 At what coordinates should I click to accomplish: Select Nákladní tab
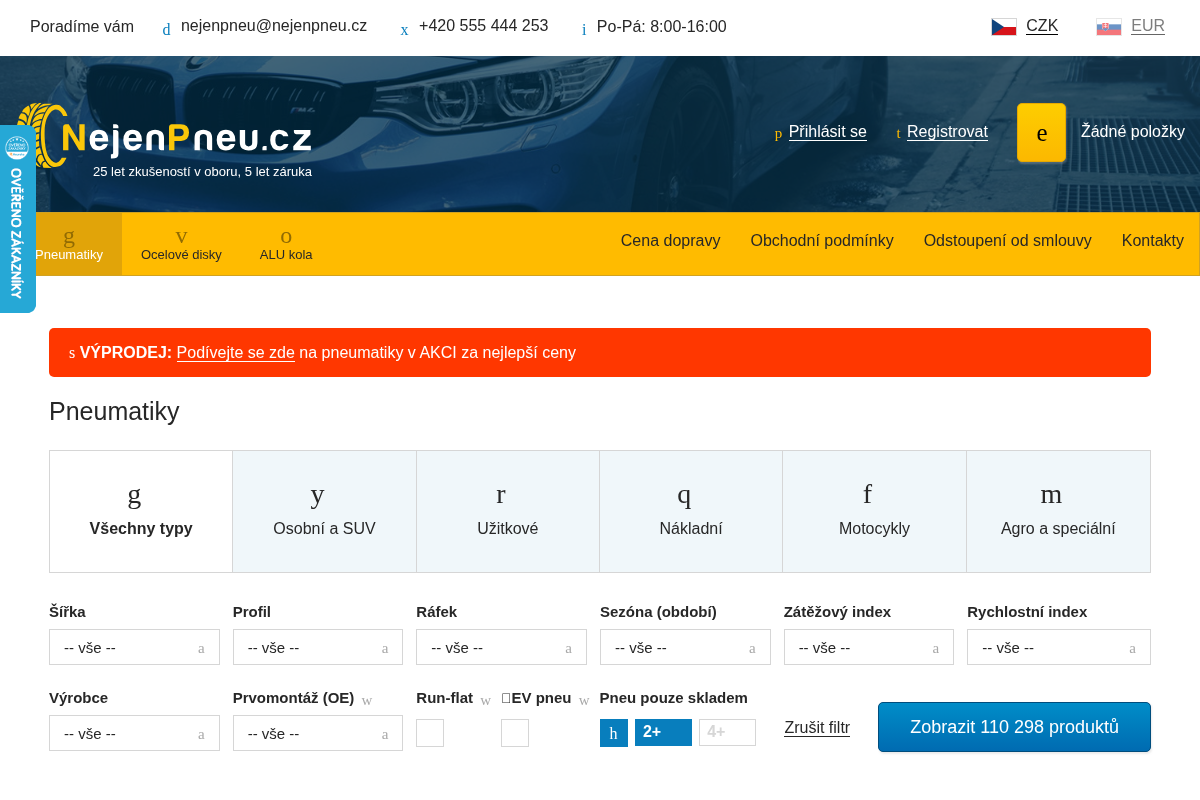point(691,511)
